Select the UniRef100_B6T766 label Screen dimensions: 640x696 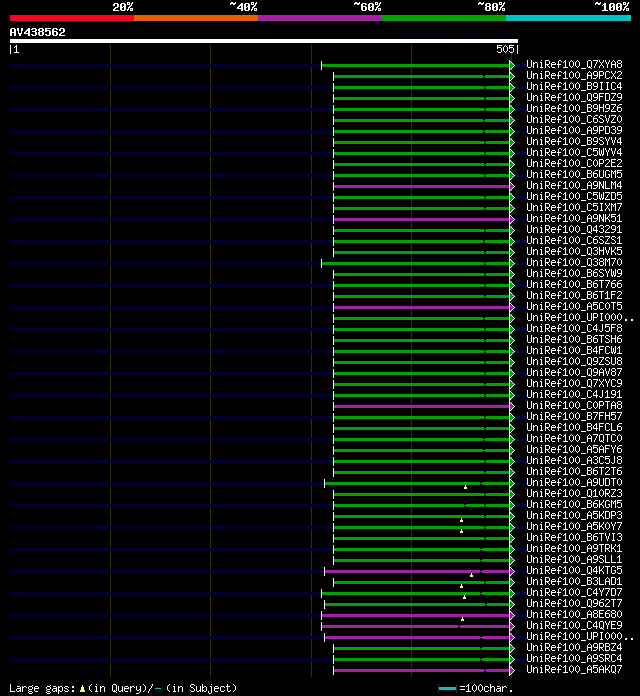574,284
